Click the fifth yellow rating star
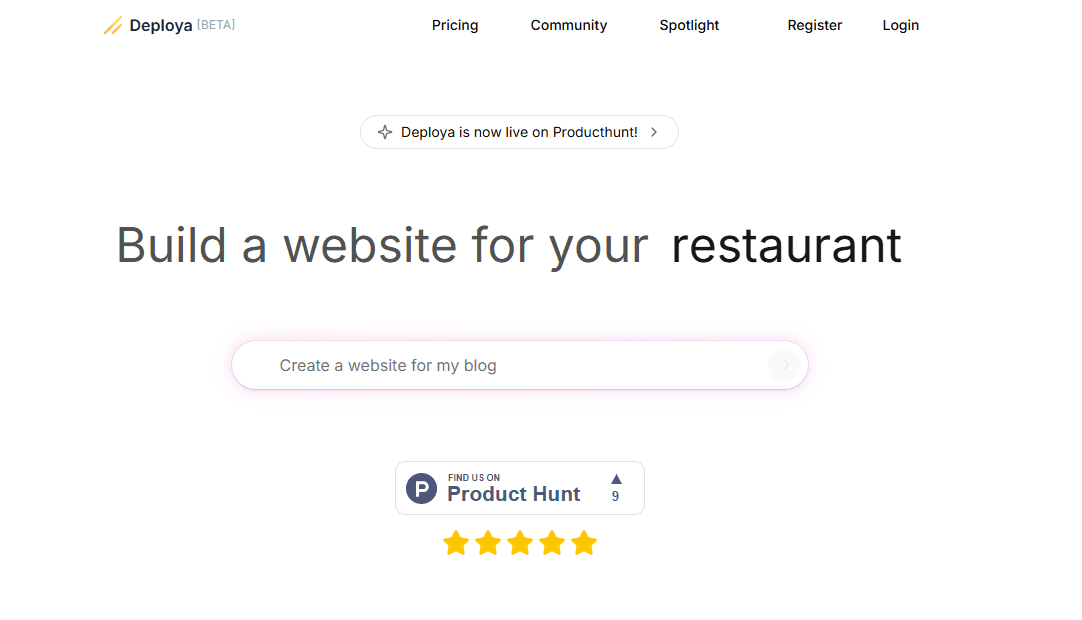 (x=584, y=543)
